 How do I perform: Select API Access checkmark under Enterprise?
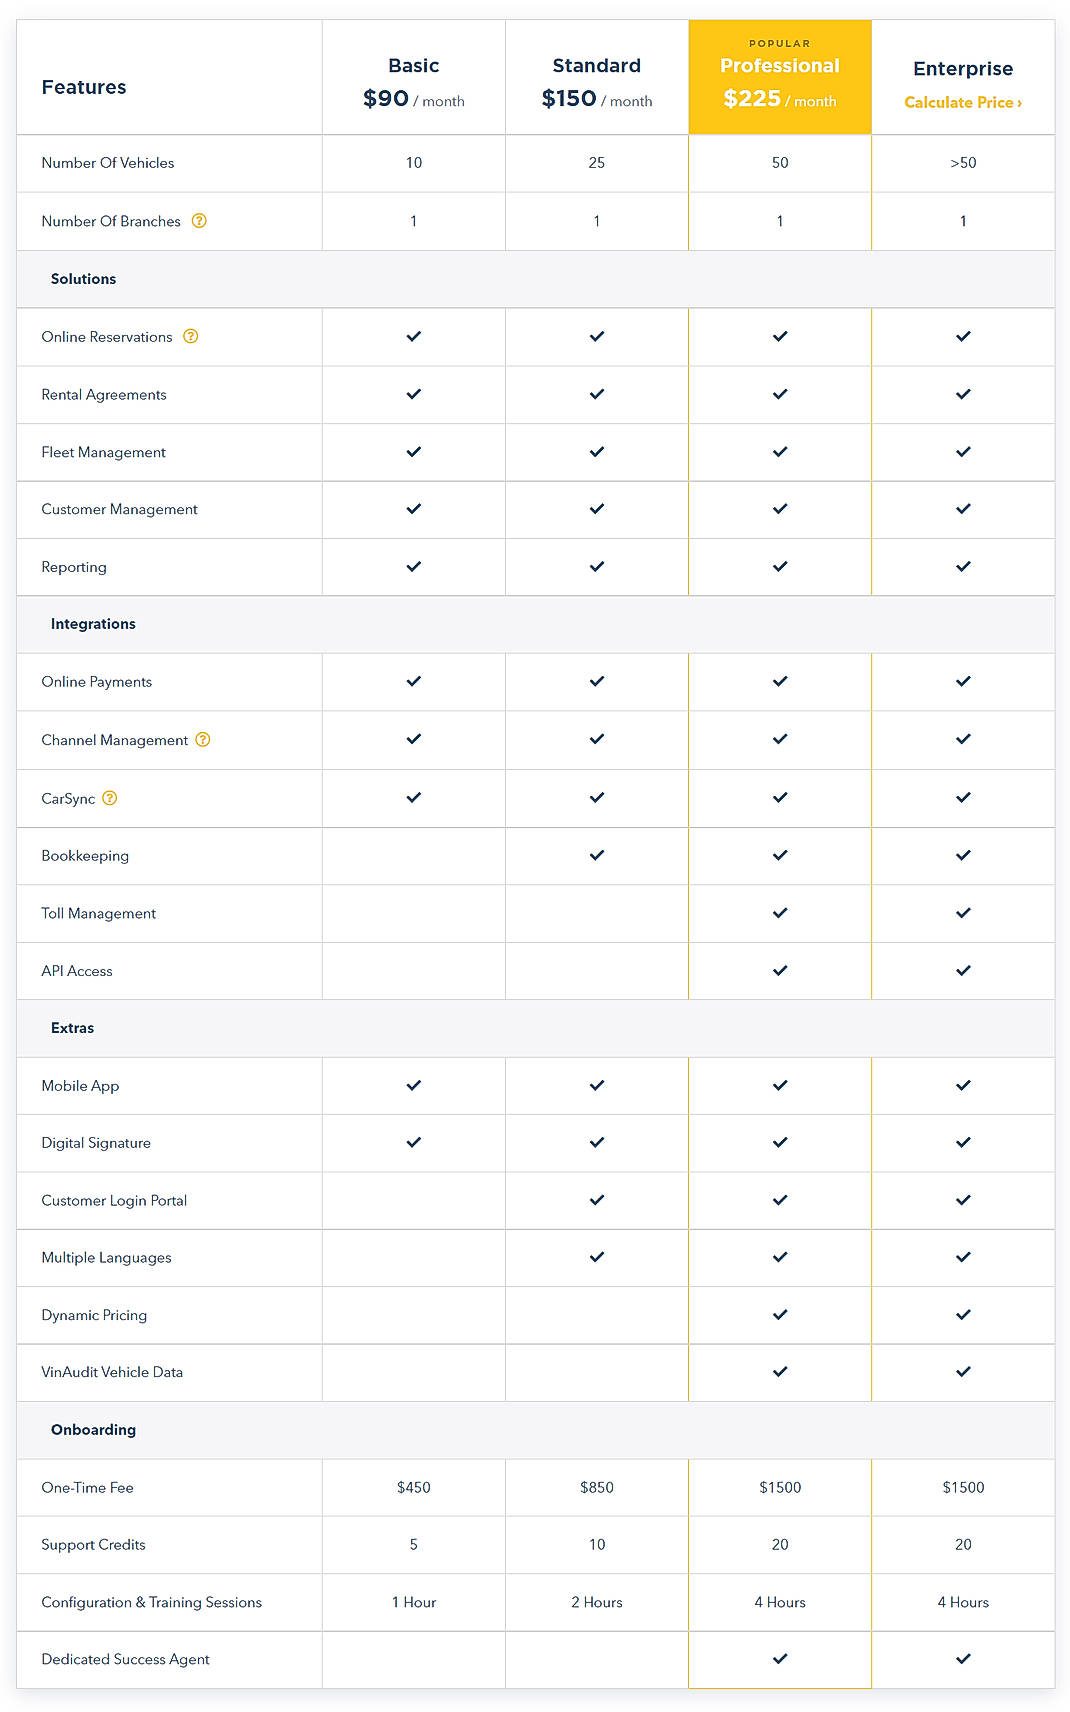point(962,970)
